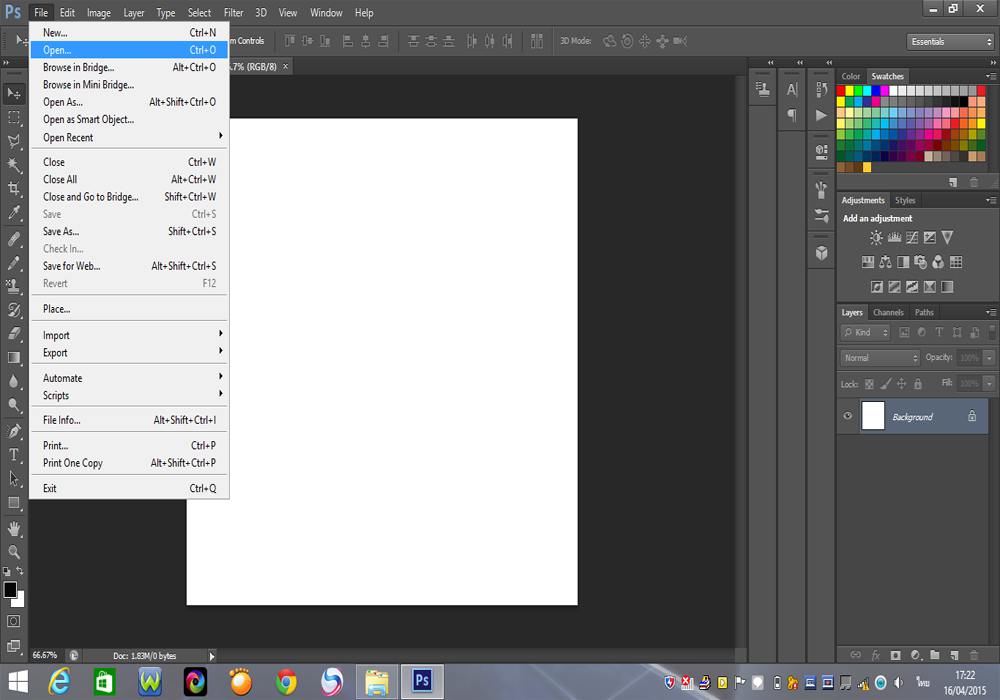Click Save As in the File menu
Viewport: 1000px width, 700px height.
[x=61, y=231]
